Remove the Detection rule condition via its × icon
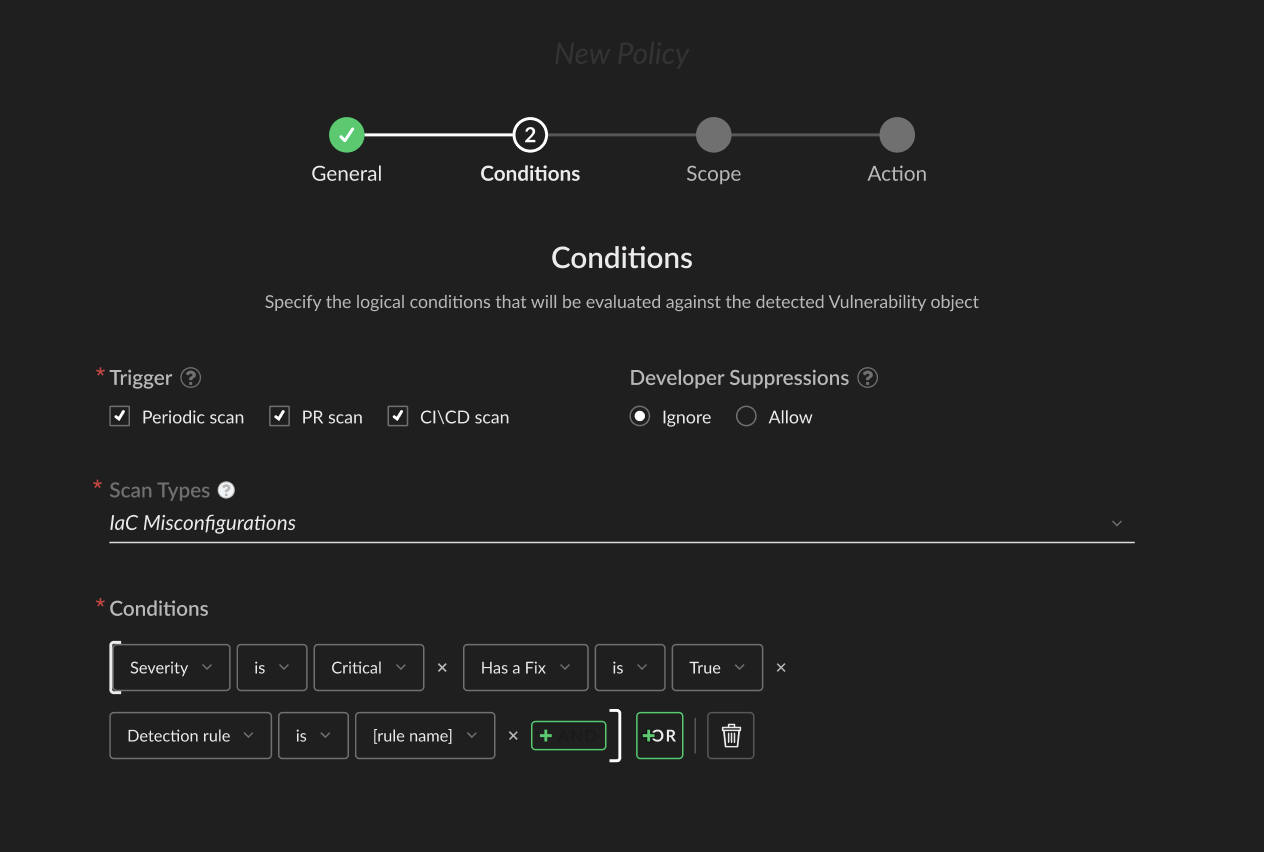This screenshot has width=1264, height=852. (x=513, y=735)
